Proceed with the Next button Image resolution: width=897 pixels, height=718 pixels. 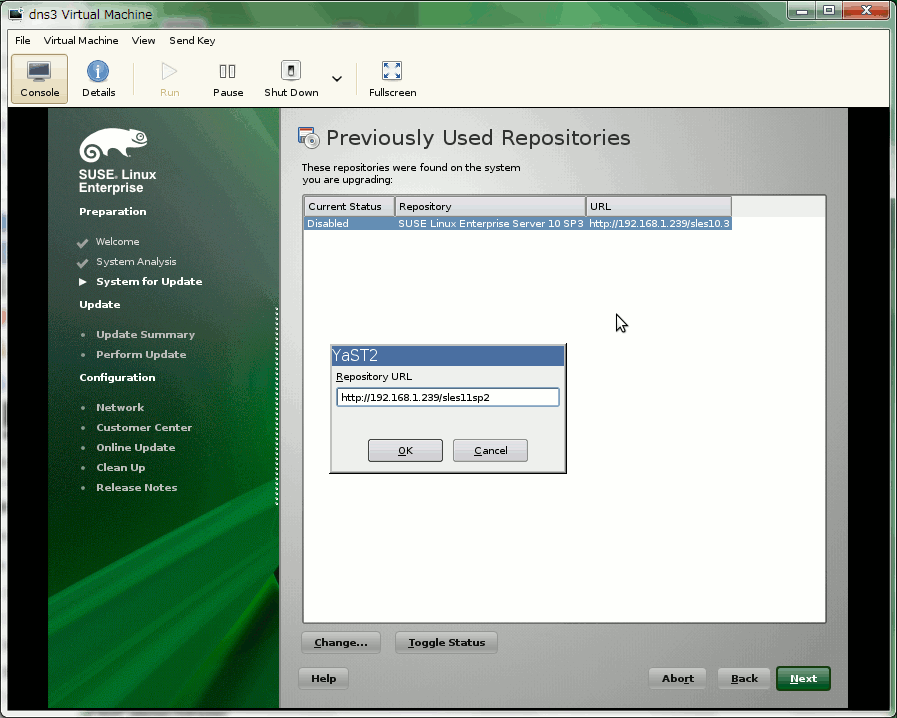(803, 679)
